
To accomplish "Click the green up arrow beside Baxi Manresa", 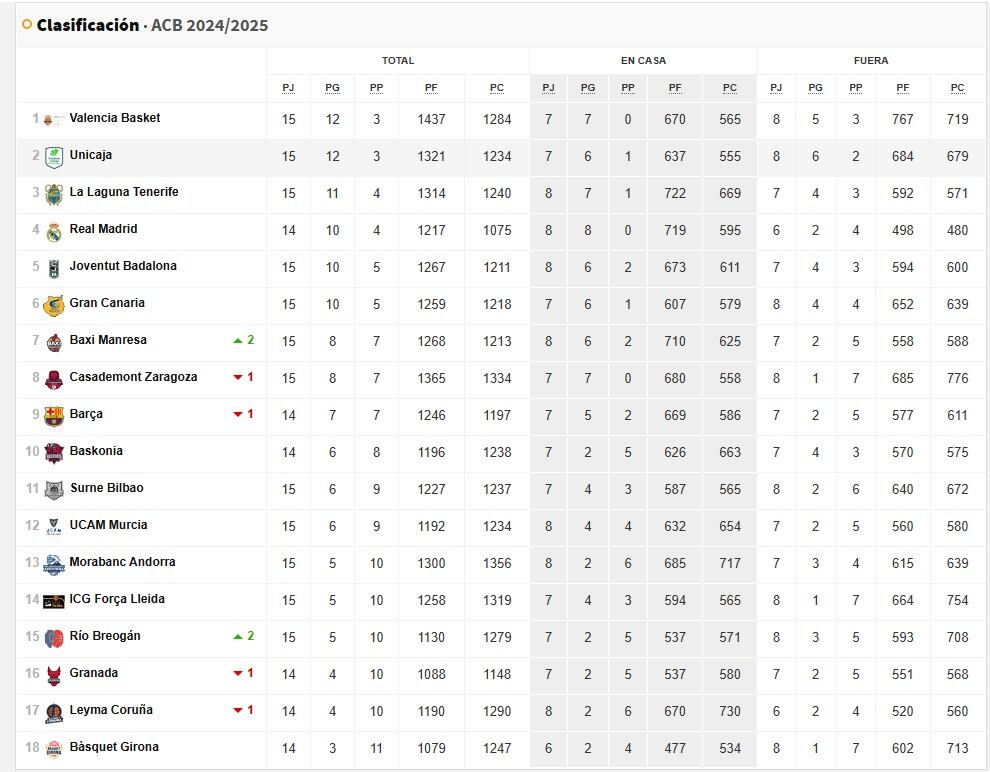I will [x=238, y=341].
